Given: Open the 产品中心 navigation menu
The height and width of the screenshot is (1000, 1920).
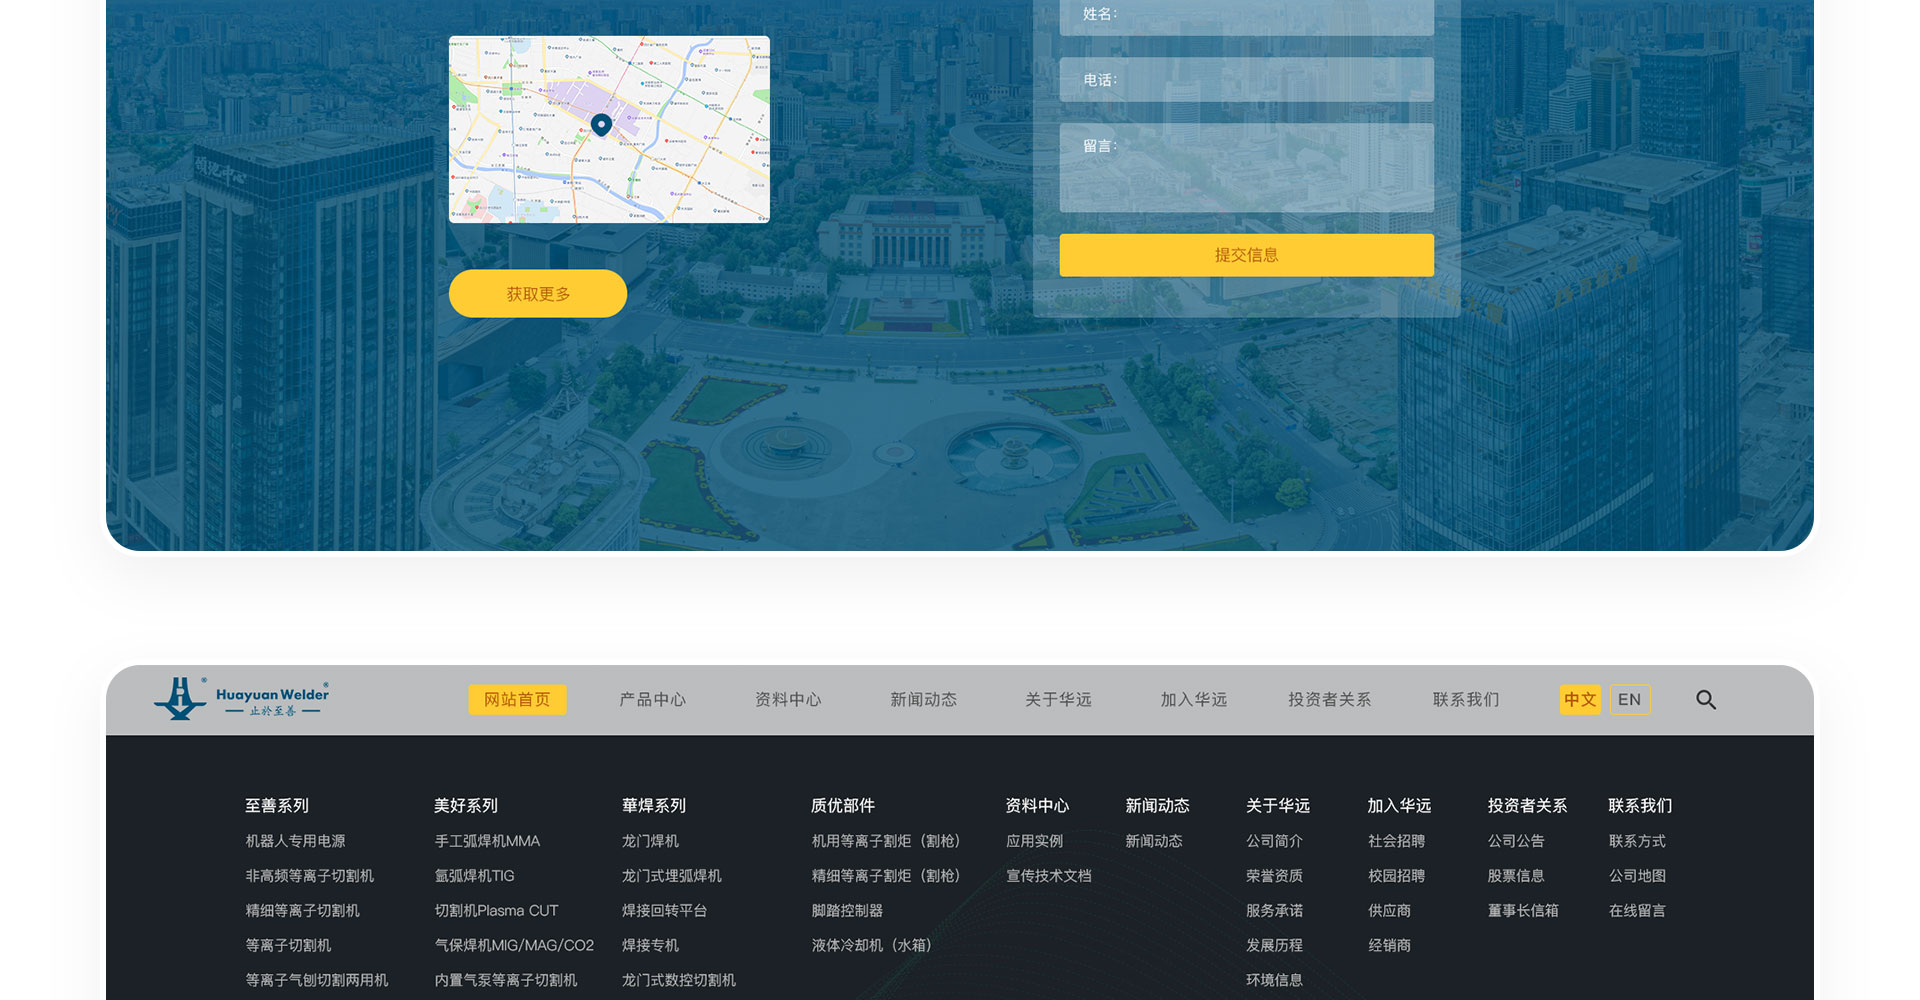Looking at the screenshot, I should (x=652, y=700).
